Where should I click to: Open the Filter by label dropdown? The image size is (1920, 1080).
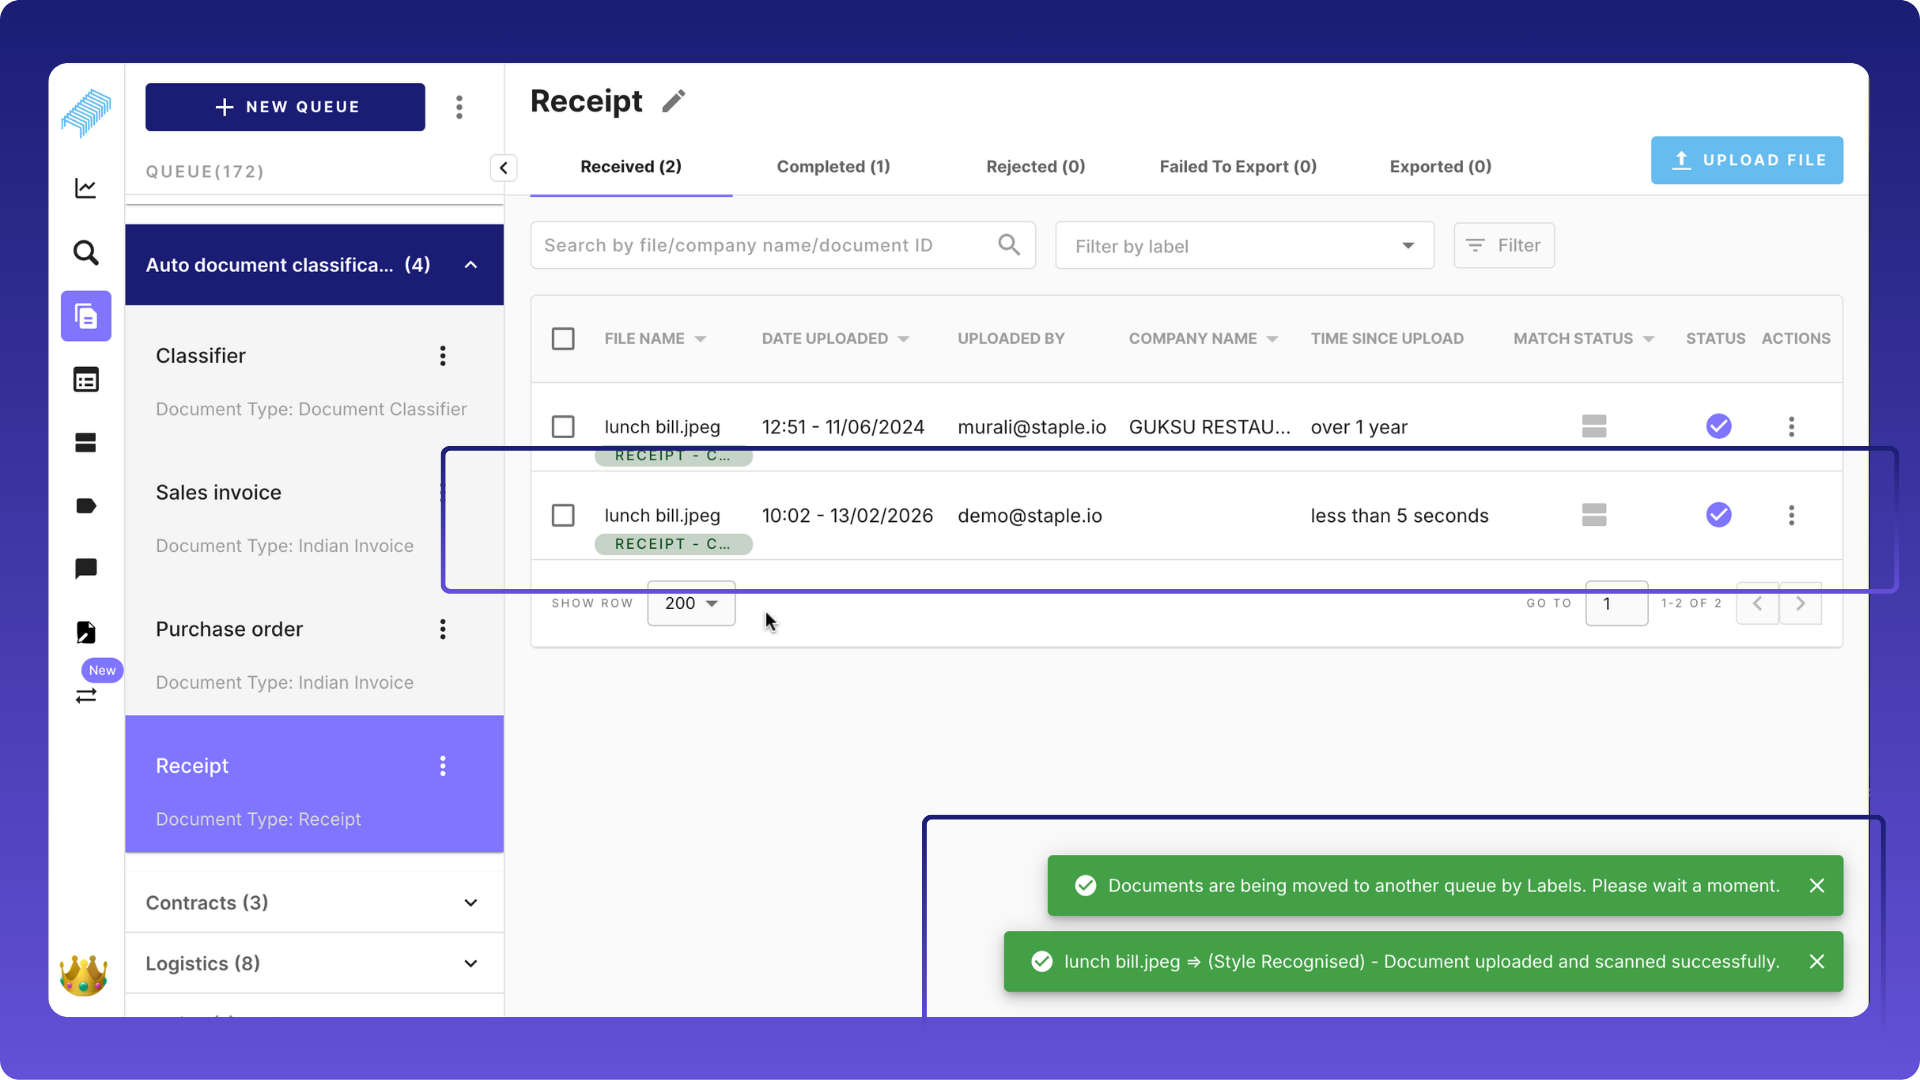coord(1244,246)
